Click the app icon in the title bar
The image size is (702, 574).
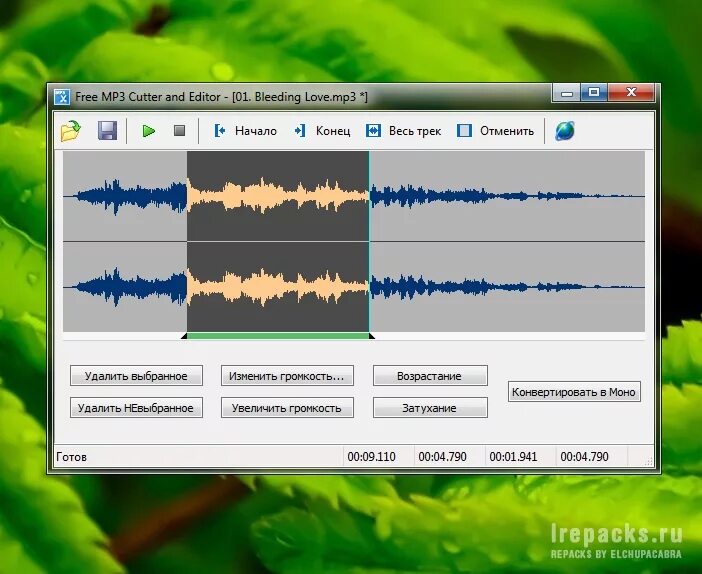point(62,97)
